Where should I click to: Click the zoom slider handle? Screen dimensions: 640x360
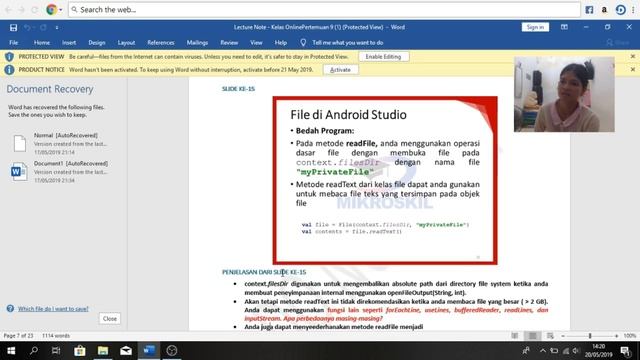(x=590, y=336)
